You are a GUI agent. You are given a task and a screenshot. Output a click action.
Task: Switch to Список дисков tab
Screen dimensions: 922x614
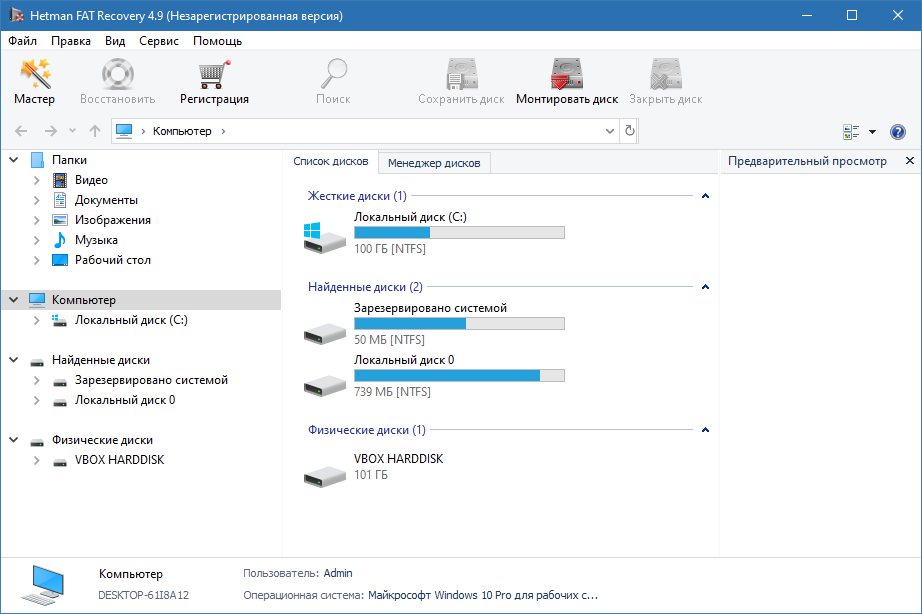point(331,161)
